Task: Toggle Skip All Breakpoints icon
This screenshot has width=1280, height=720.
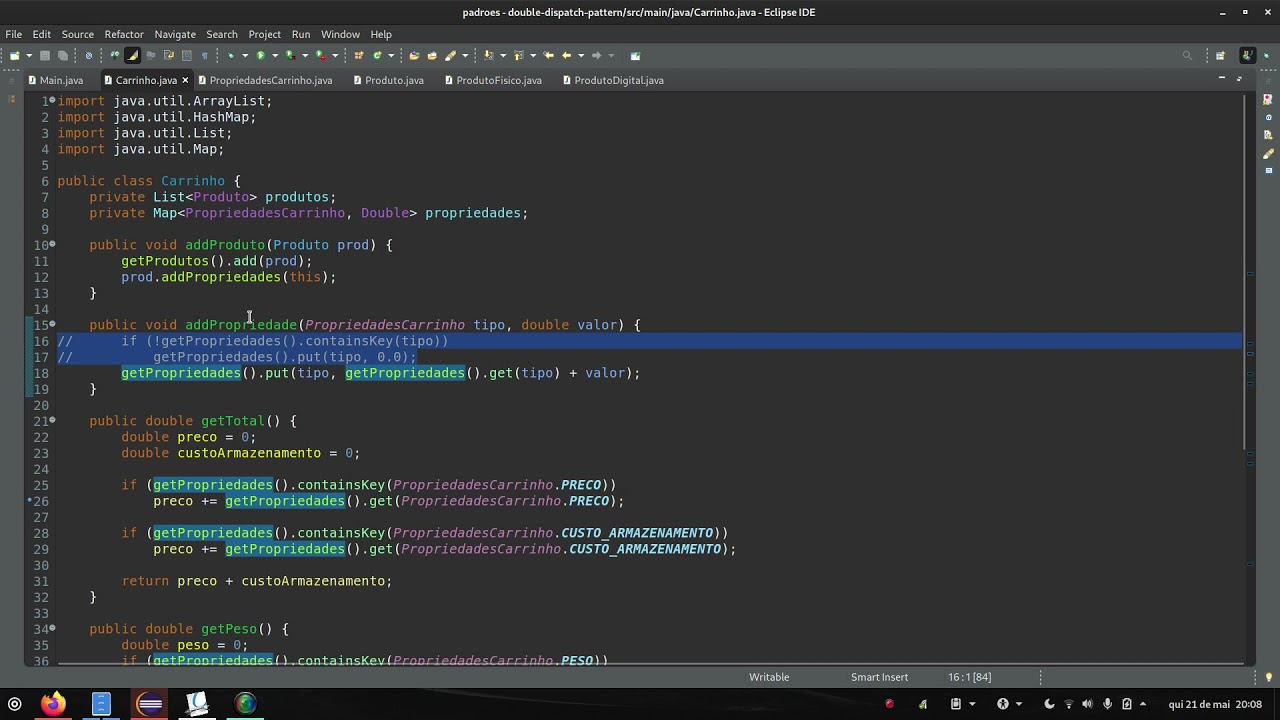Action: point(89,56)
